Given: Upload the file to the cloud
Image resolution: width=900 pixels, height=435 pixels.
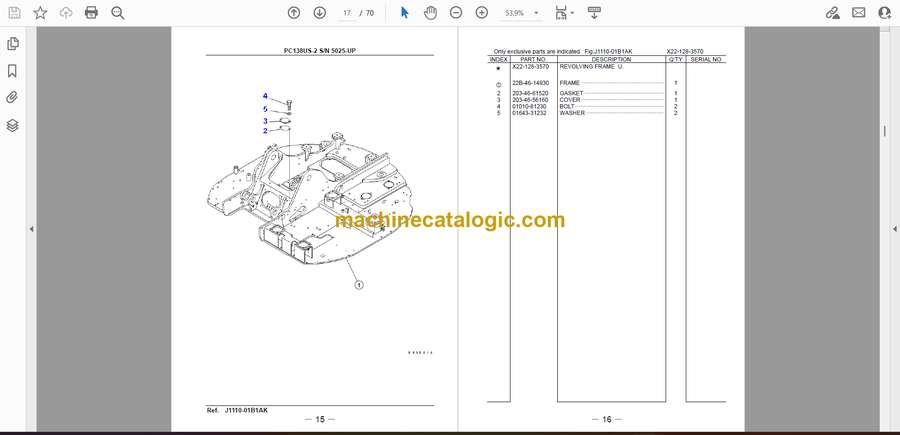Looking at the screenshot, I should 66,13.
